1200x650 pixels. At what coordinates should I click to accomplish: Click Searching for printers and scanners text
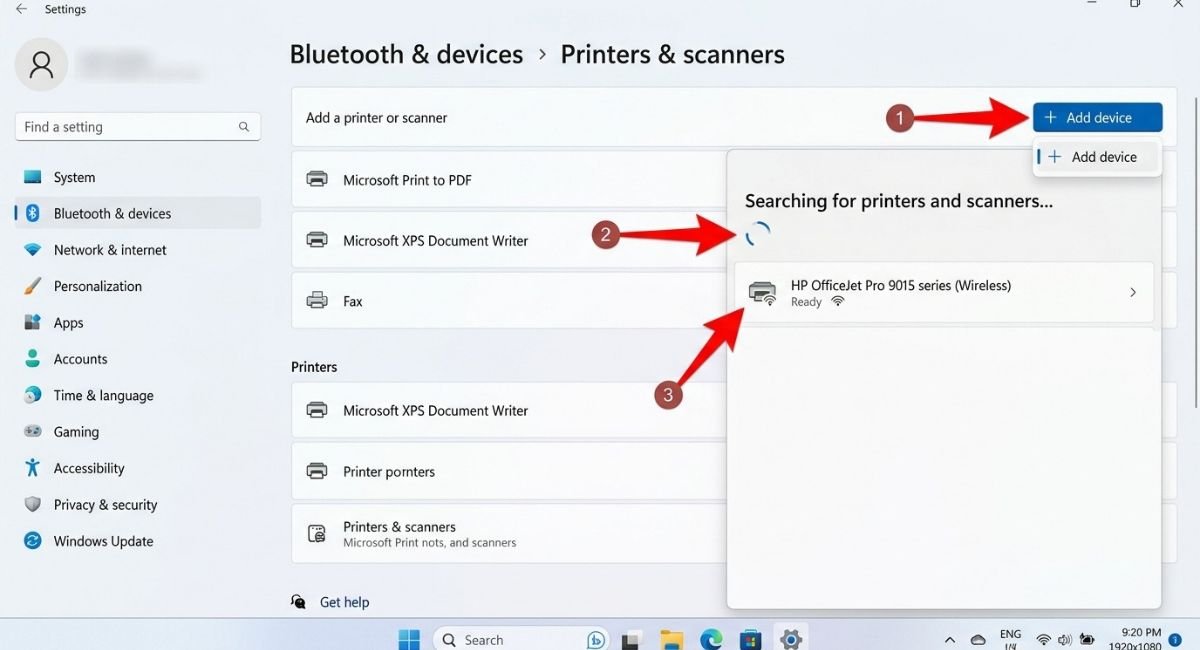(899, 201)
